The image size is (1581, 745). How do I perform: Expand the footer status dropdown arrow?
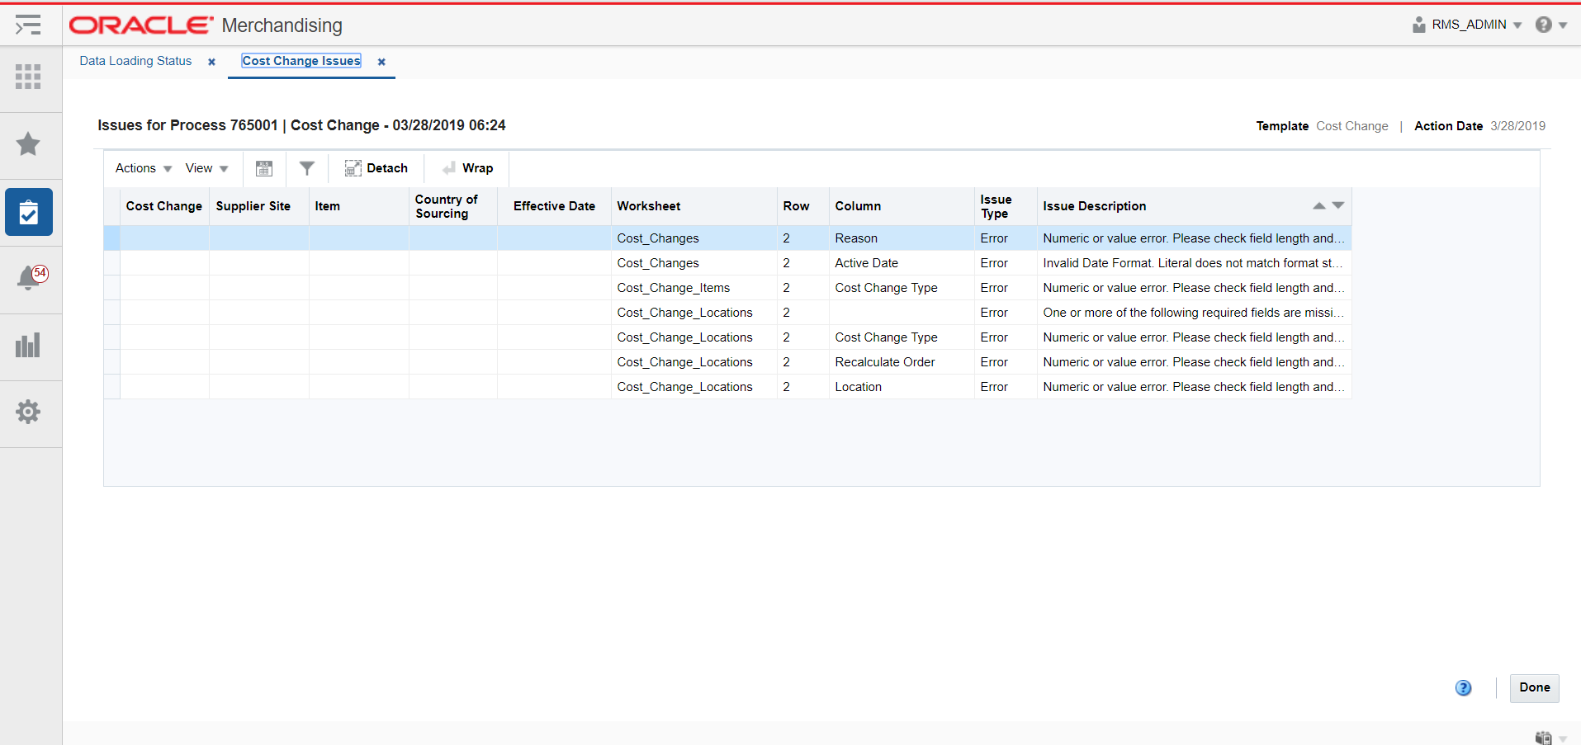coord(1563,740)
